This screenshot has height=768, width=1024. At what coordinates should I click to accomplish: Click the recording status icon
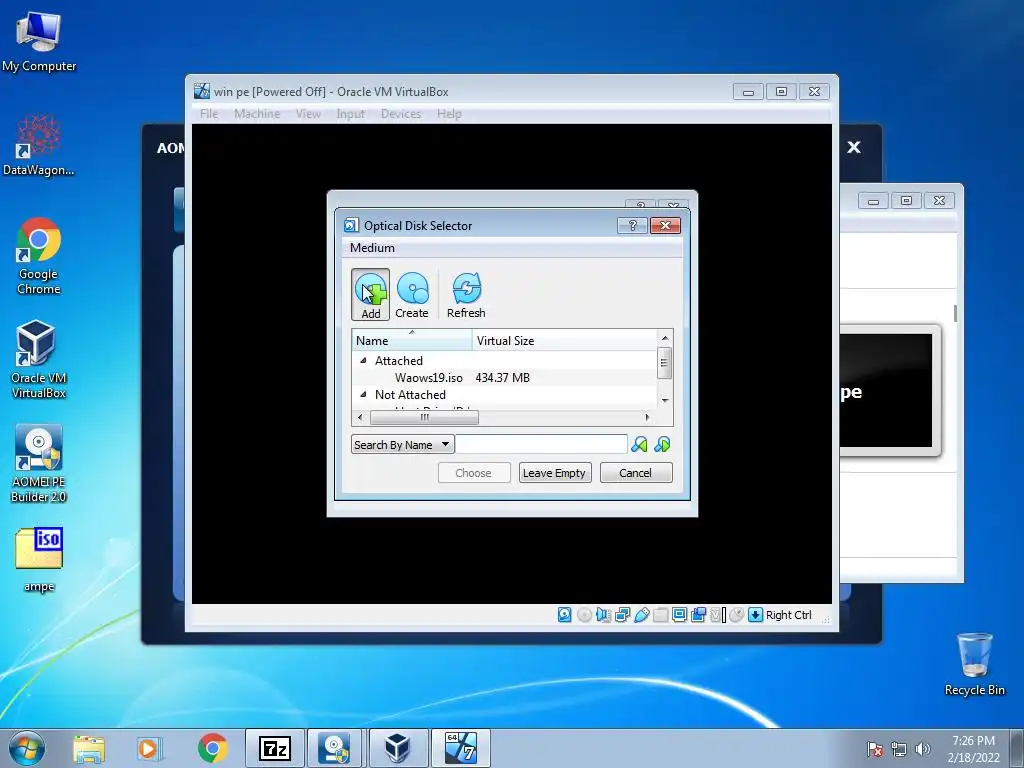(x=698, y=615)
